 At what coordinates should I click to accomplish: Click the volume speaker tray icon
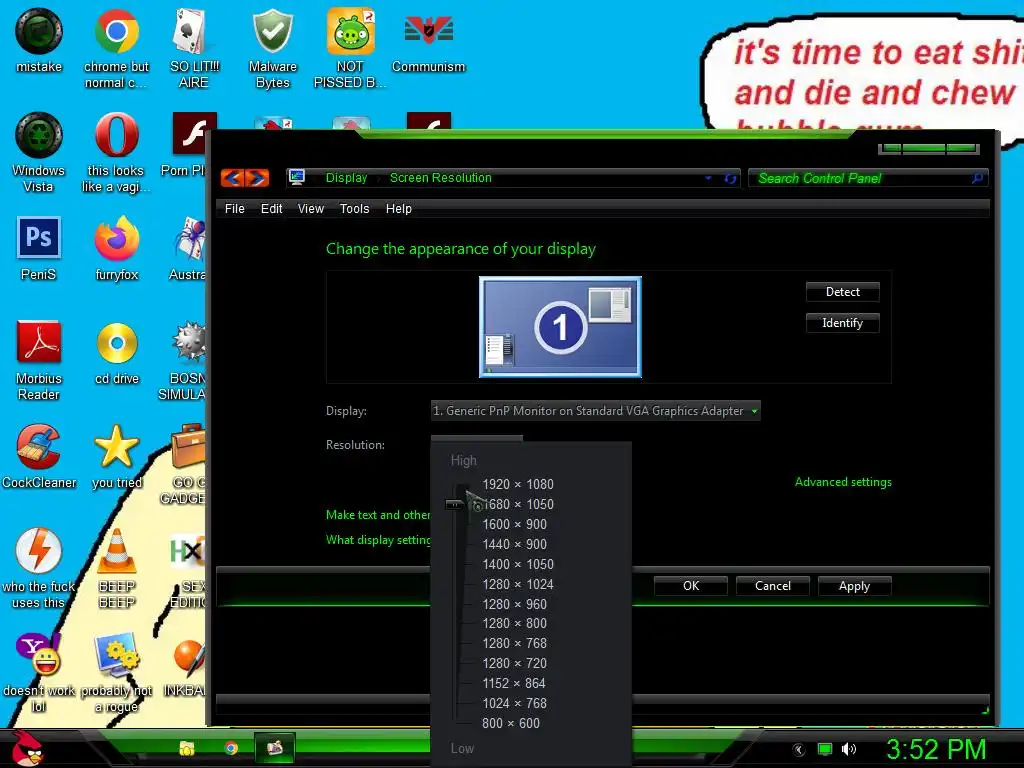click(x=848, y=749)
